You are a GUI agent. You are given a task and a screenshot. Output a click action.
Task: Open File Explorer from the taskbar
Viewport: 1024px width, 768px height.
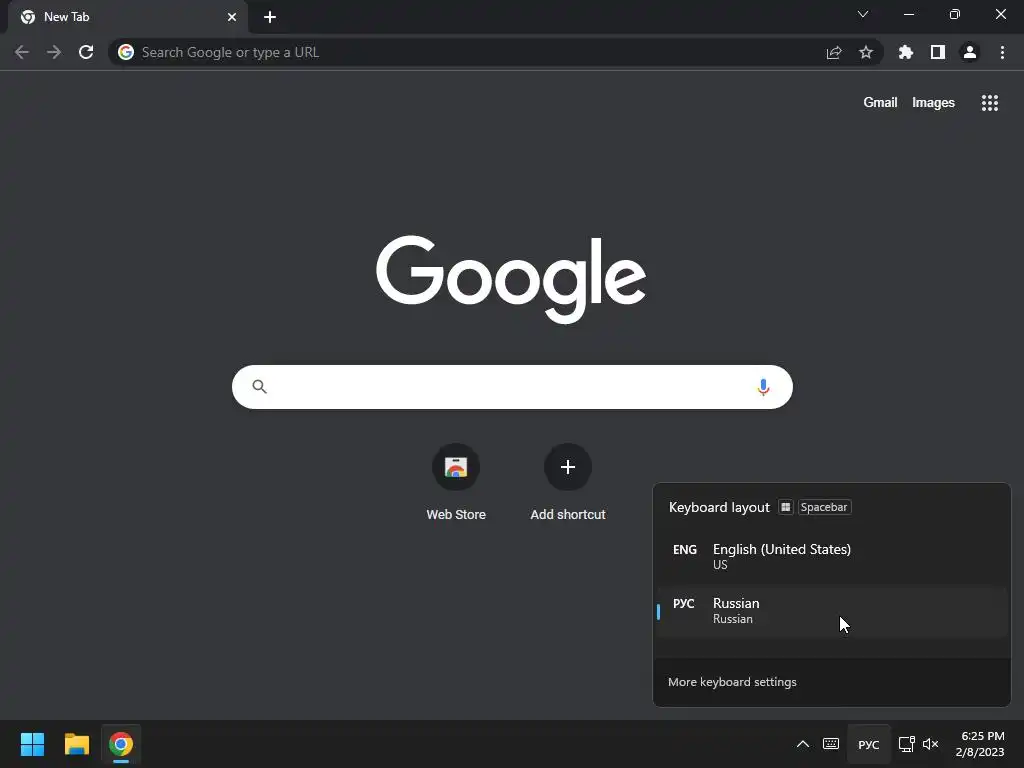[x=76, y=744]
